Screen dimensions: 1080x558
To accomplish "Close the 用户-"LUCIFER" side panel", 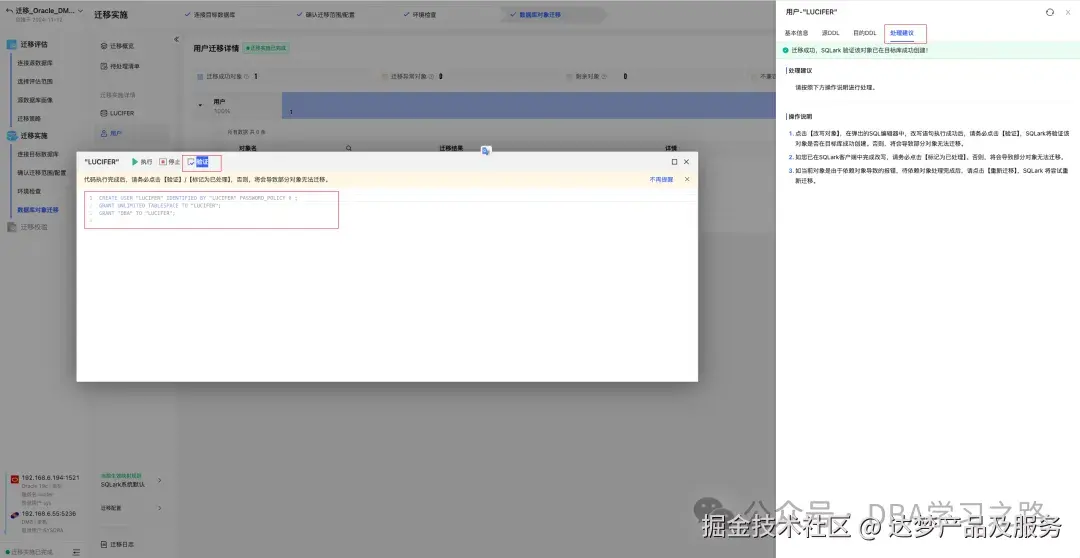I will point(1068,12).
